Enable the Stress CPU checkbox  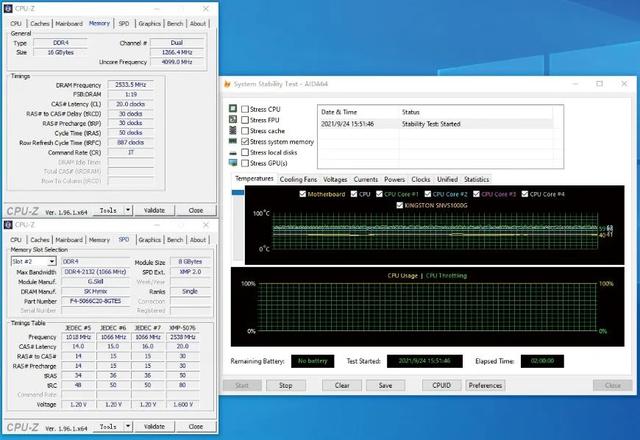pos(245,109)
